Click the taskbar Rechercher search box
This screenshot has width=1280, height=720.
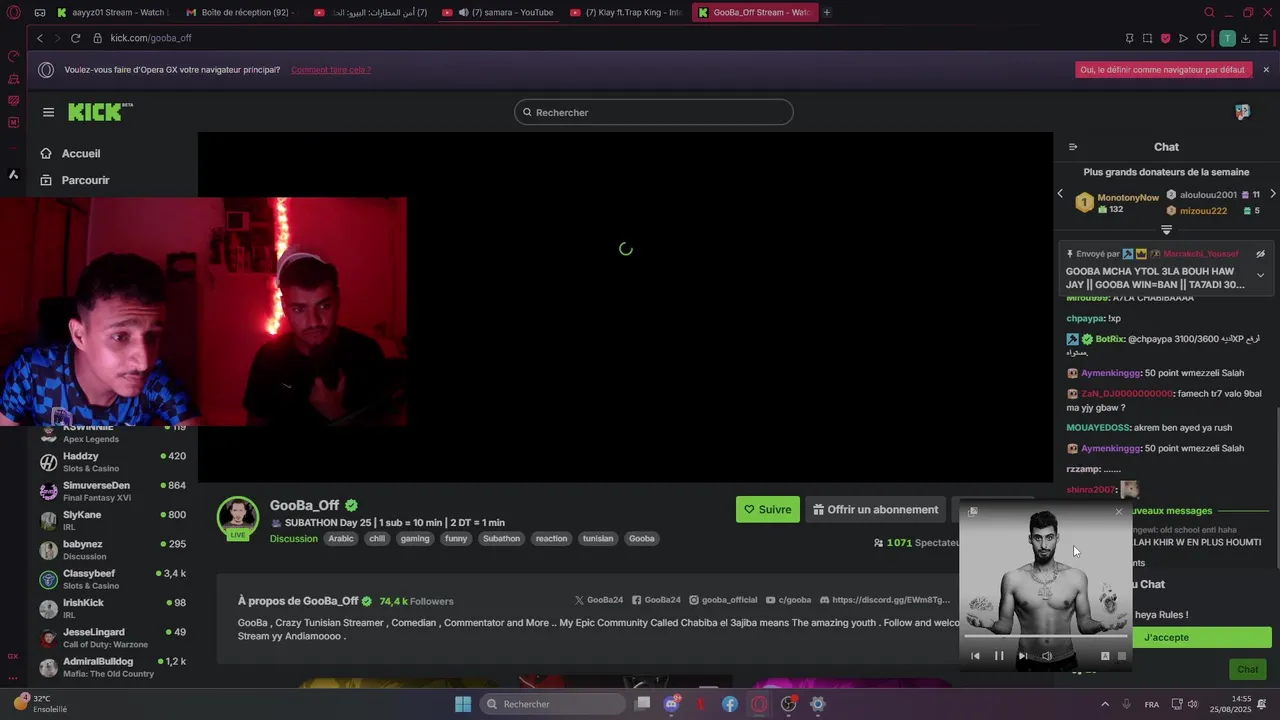coord(553,704)
